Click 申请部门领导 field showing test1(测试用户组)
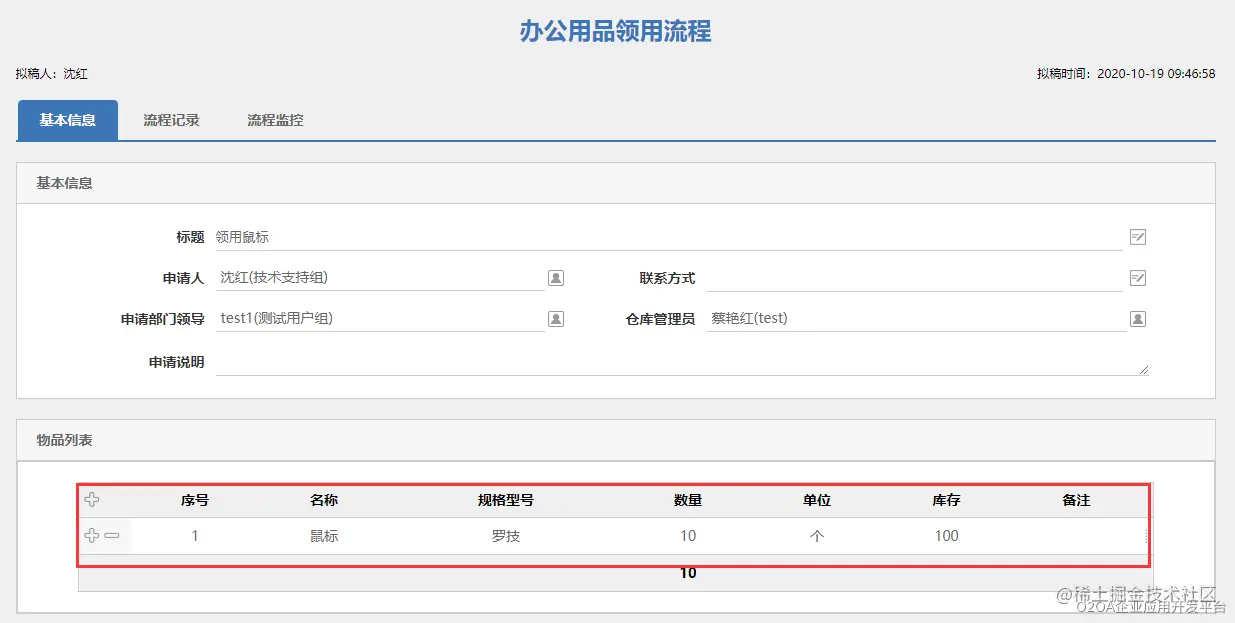Image resolution: width=1235 pixels, height=623 pixels. 380,319
